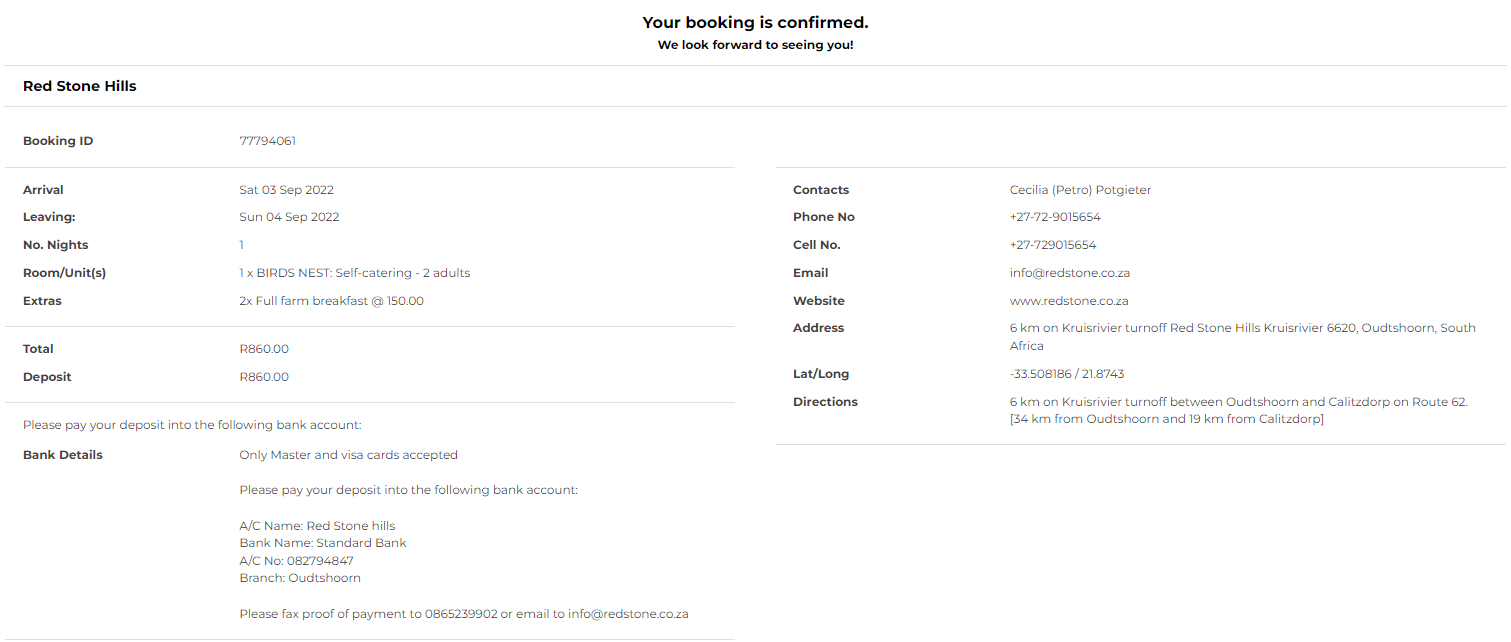Click the BIRDS NEST room description
The height and width of the screenshot is (642, 1511).
coord(354,273)
